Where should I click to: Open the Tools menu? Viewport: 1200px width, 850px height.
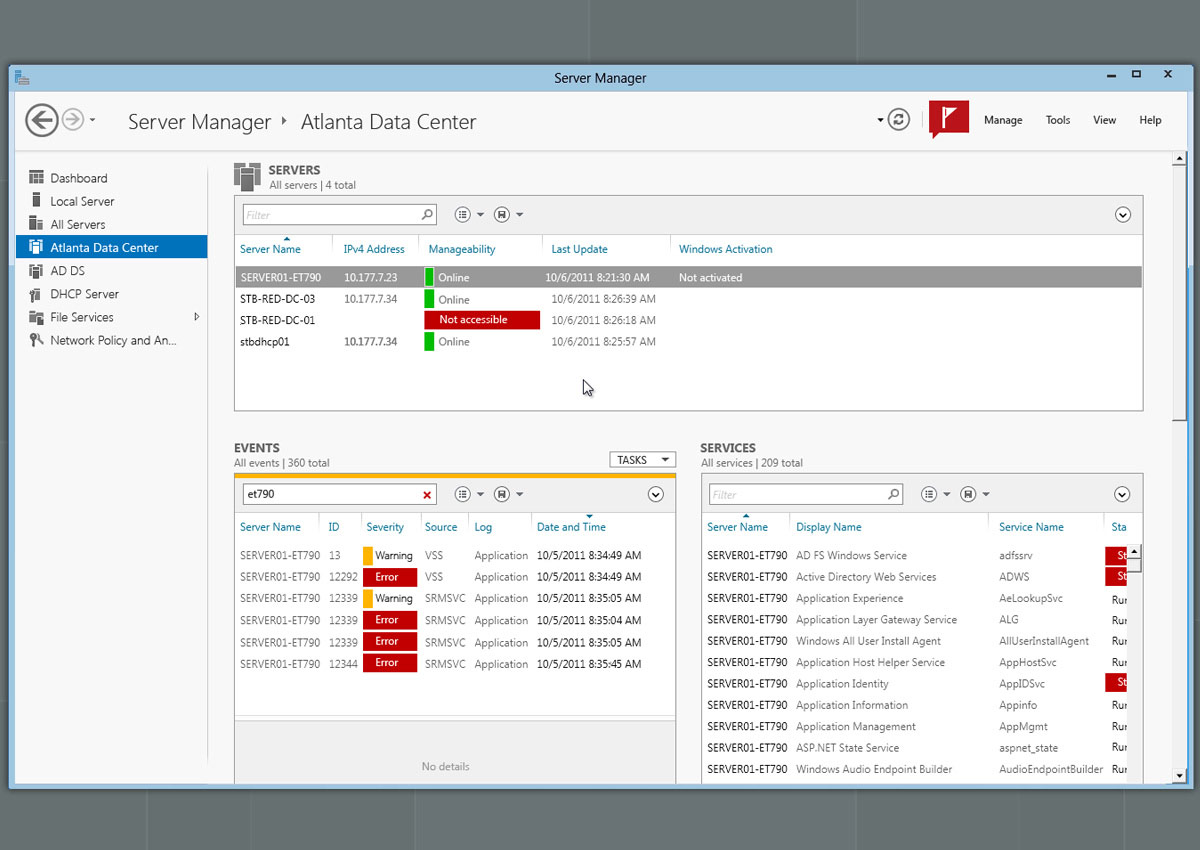pyautogui.click(x=1058, y=120)
